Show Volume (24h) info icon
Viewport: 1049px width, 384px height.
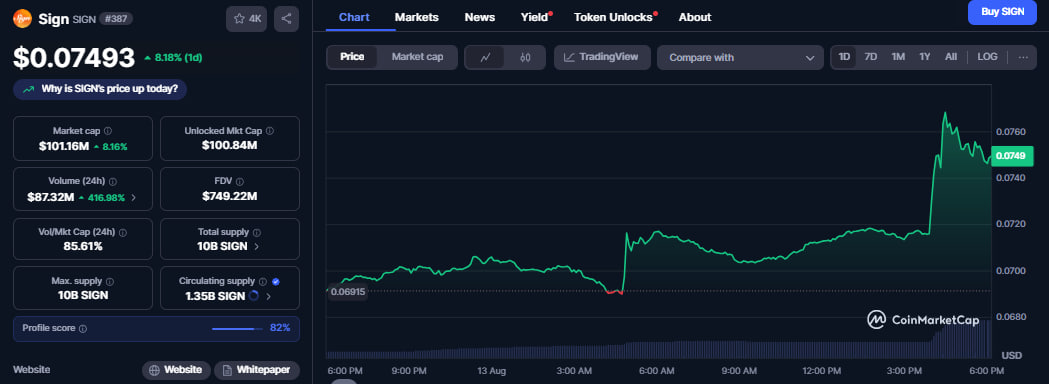[x=112, y=181]
